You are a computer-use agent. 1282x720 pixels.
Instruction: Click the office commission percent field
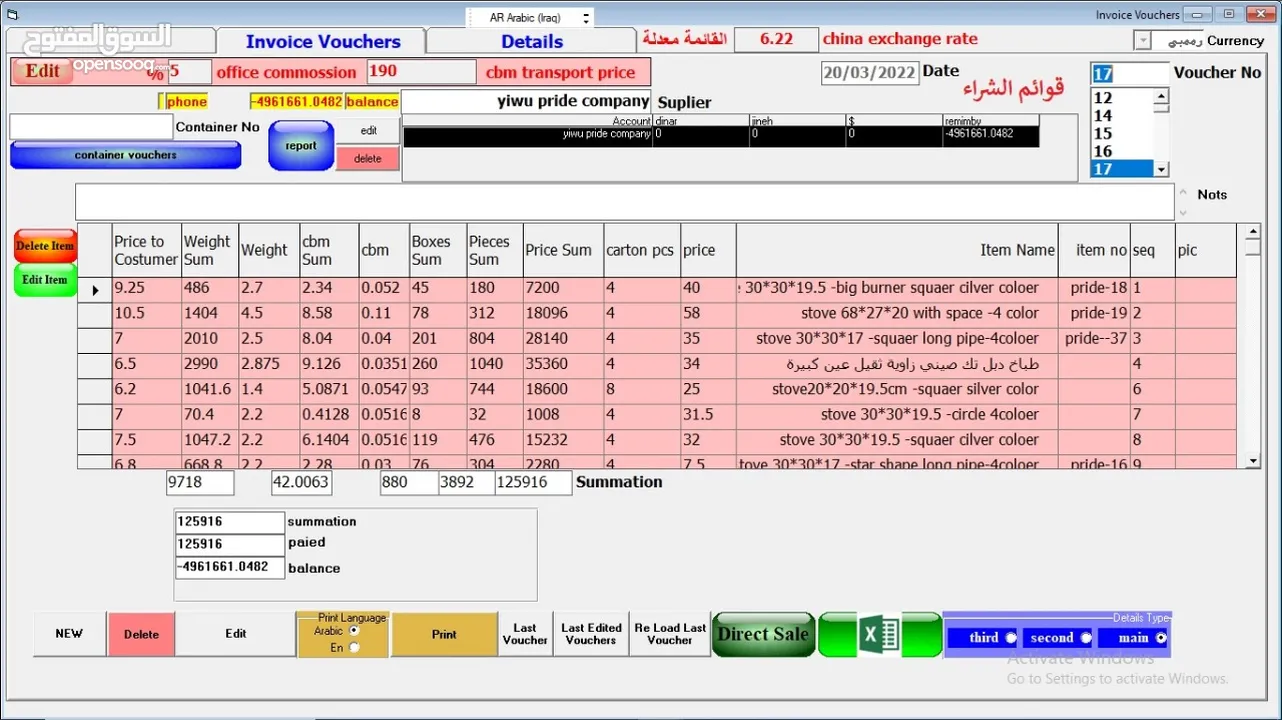tap(188, 72)
